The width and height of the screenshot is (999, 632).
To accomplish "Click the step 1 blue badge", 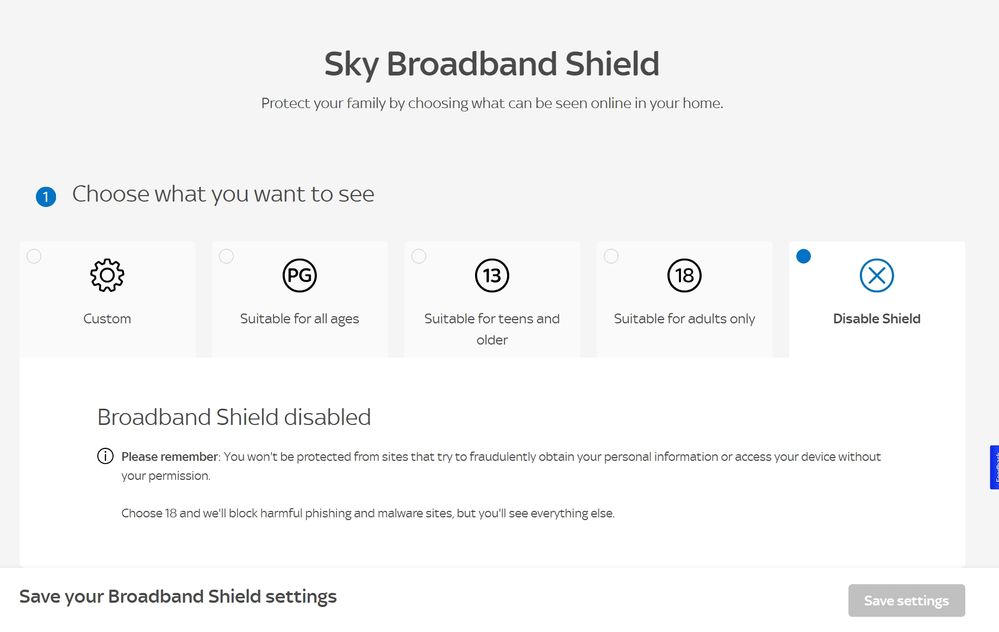I will (45, 196).
